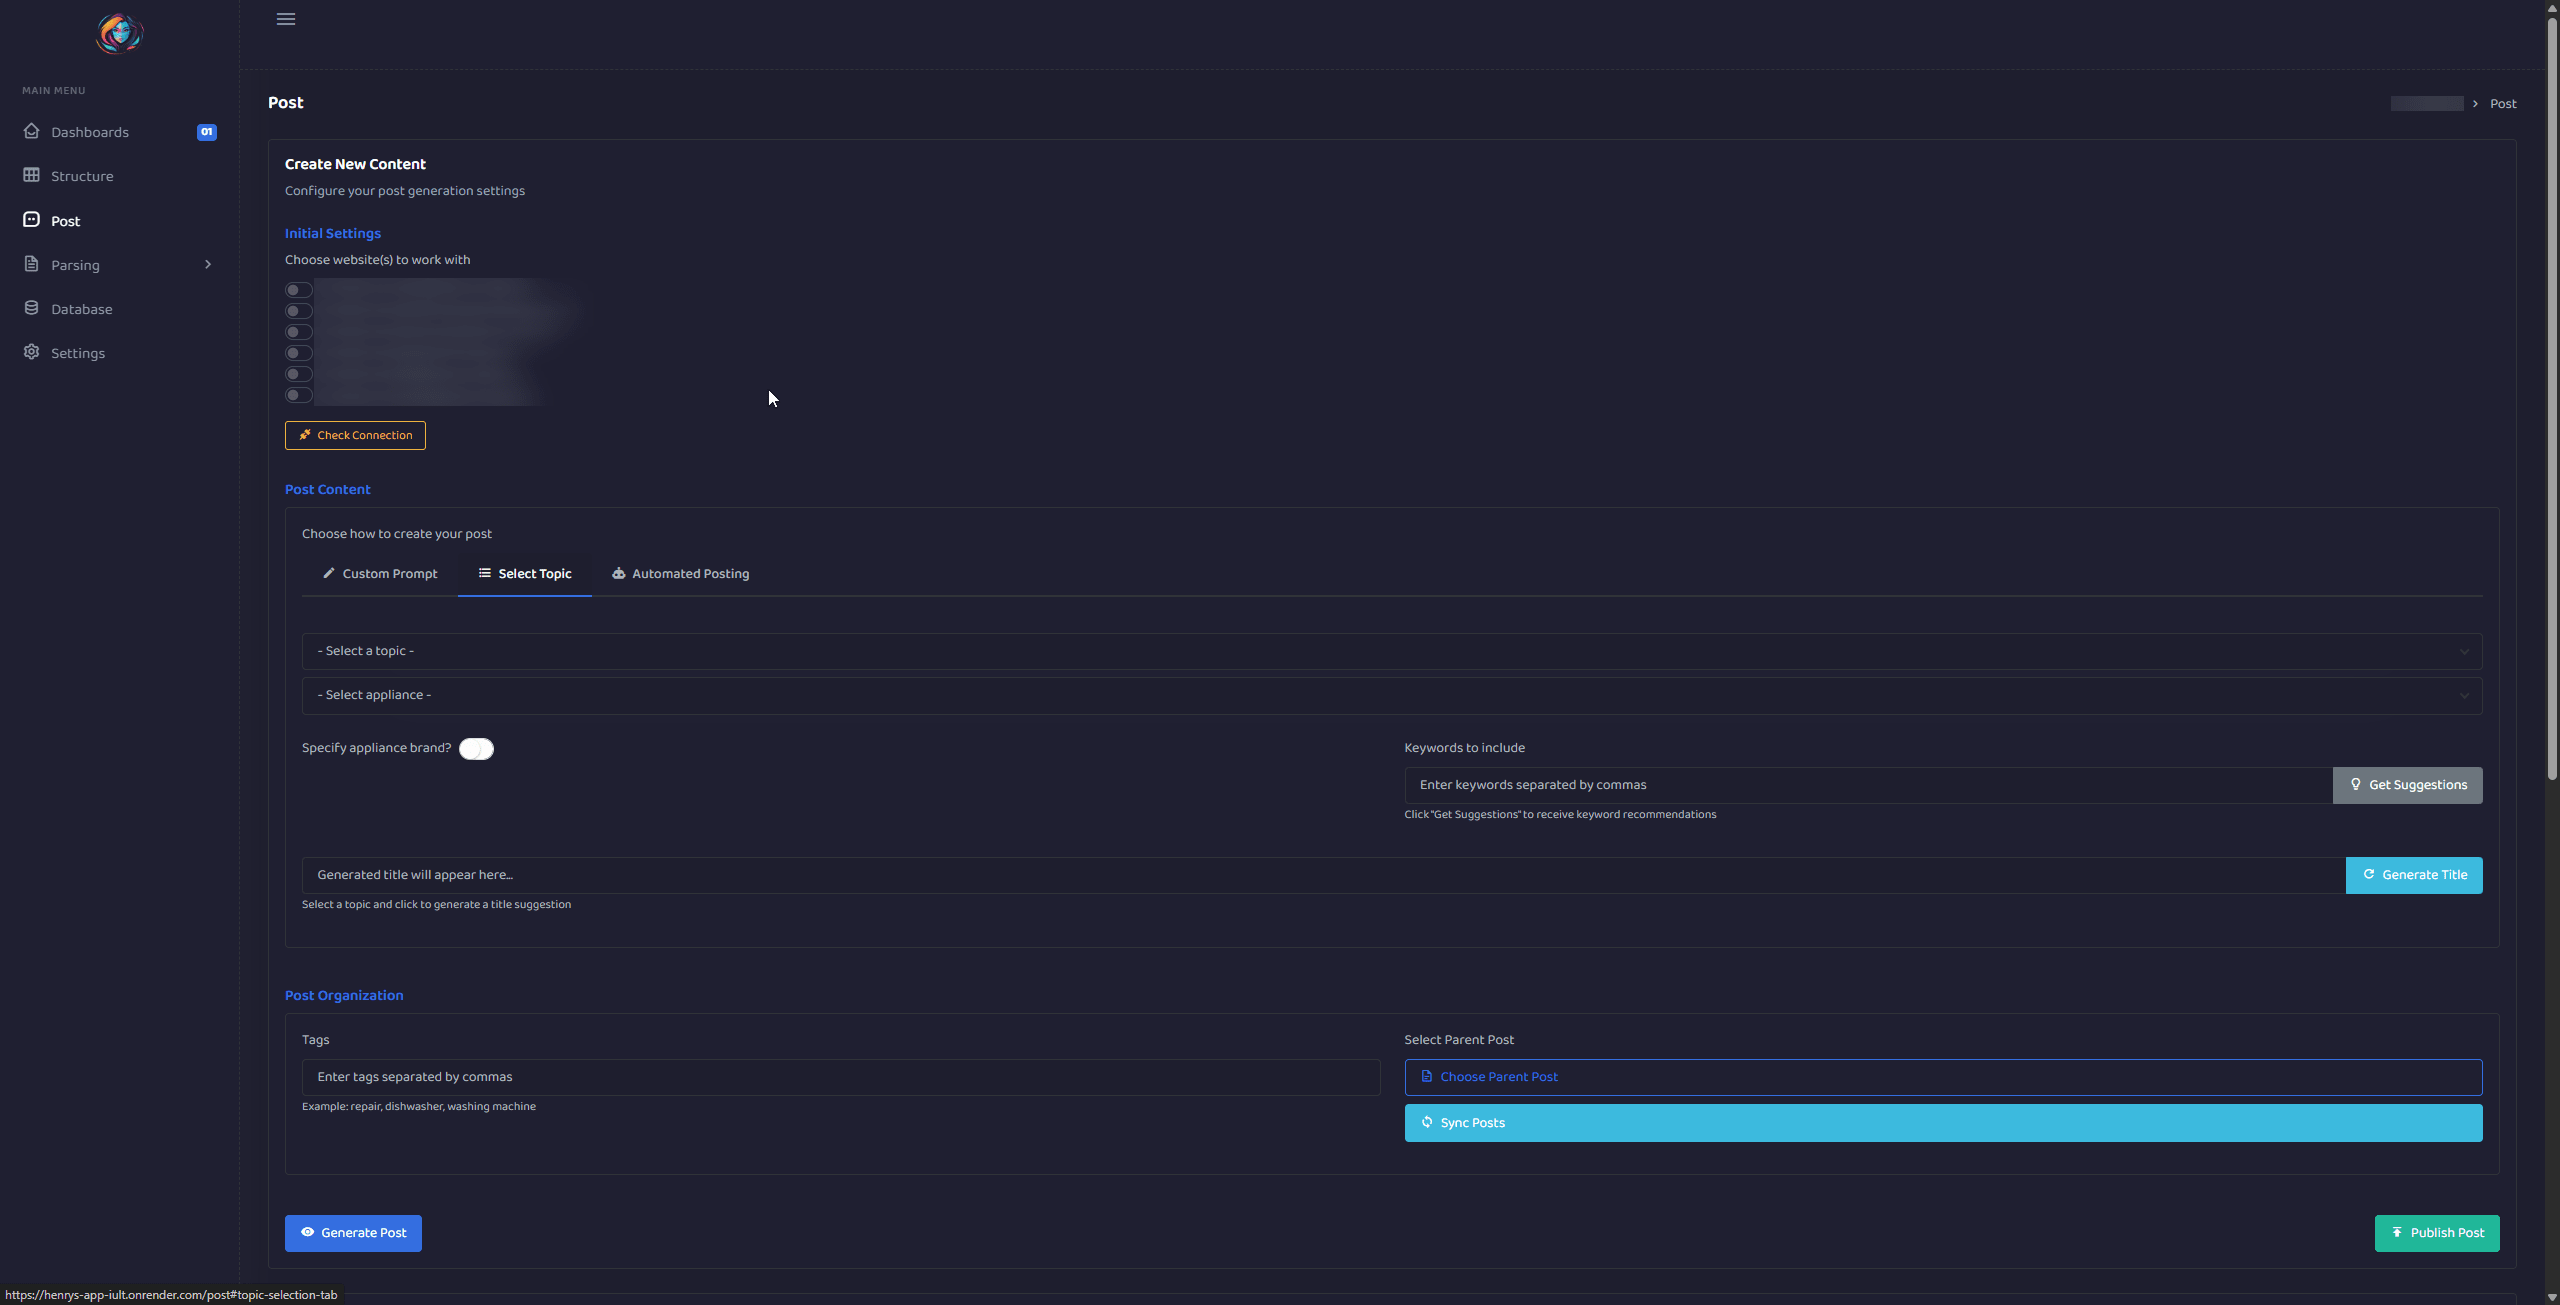The width and height of the screenshot is (2560, 1305).
Task: Click the Parsing document icon
Action: pos(31,264)
